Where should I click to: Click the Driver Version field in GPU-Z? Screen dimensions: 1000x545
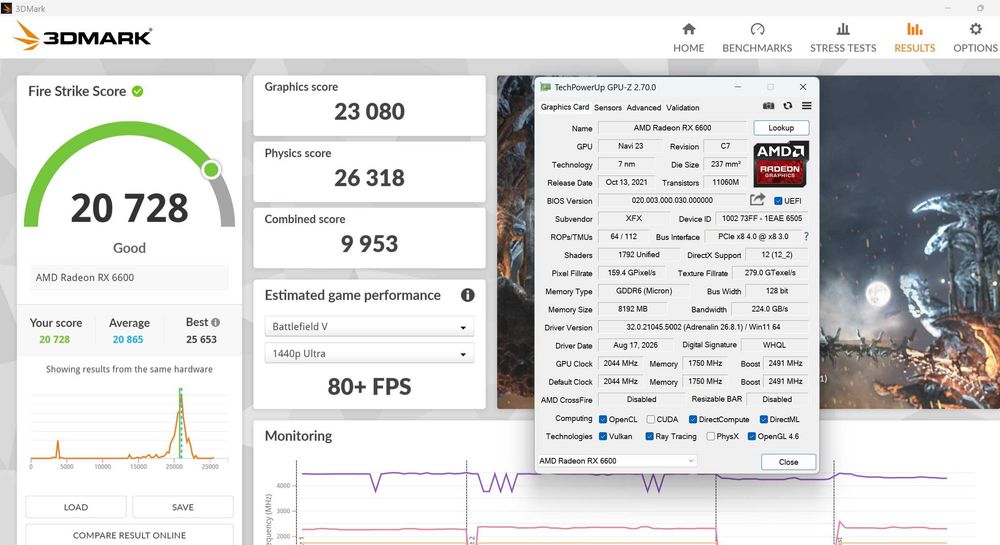coord(703,327)
